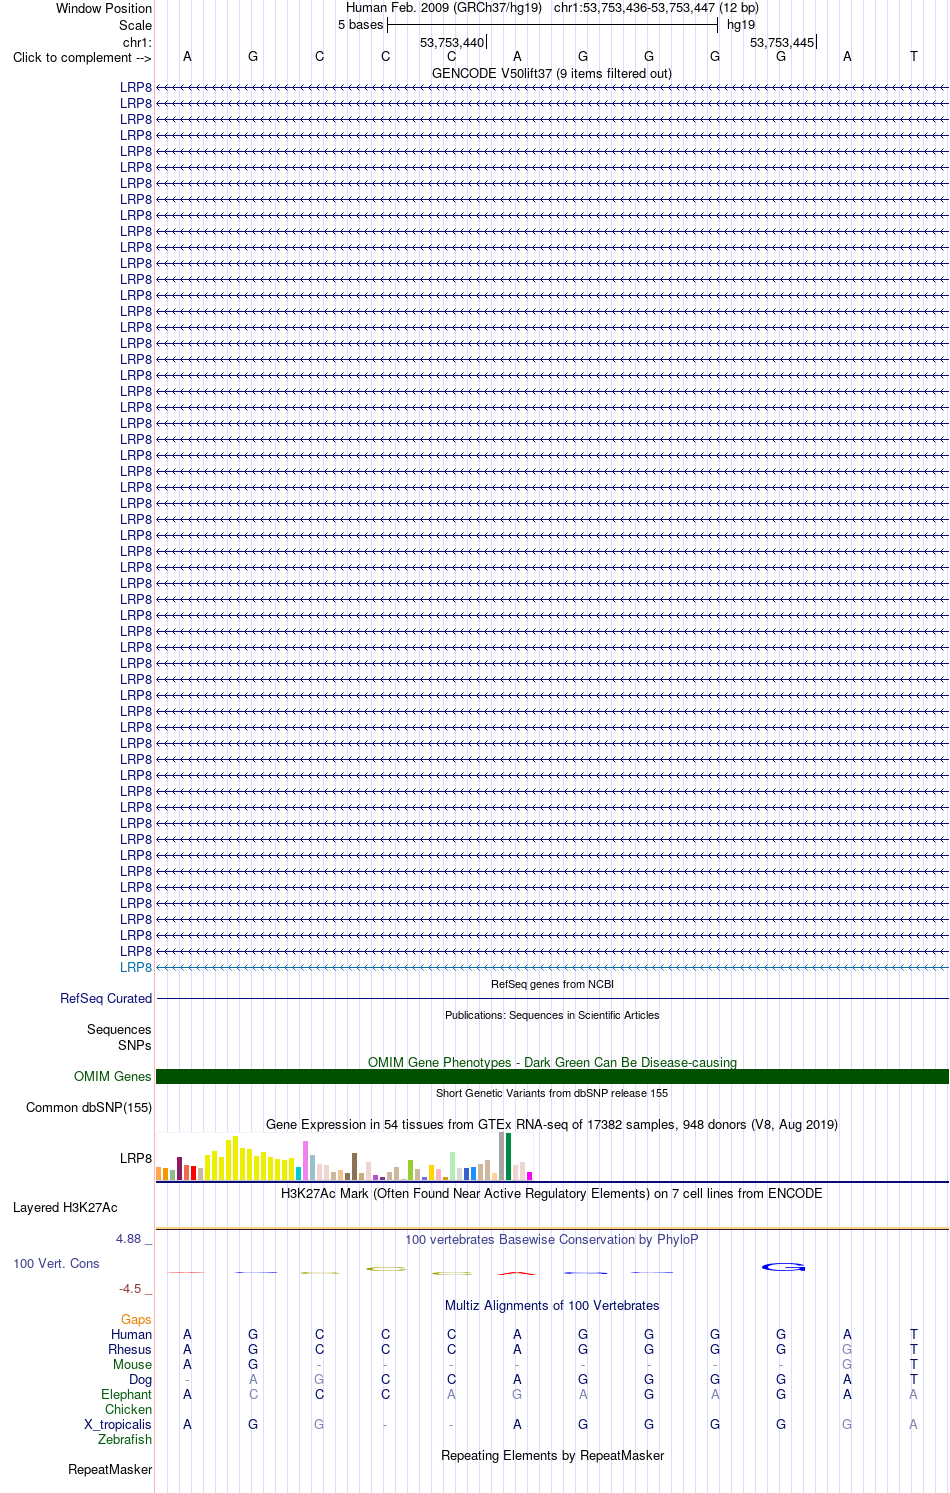The width and height of the screenshot is (950, 1493).
Task: Click the -4.5 lower PhyloP axis value
Action: coord(130,1288)
